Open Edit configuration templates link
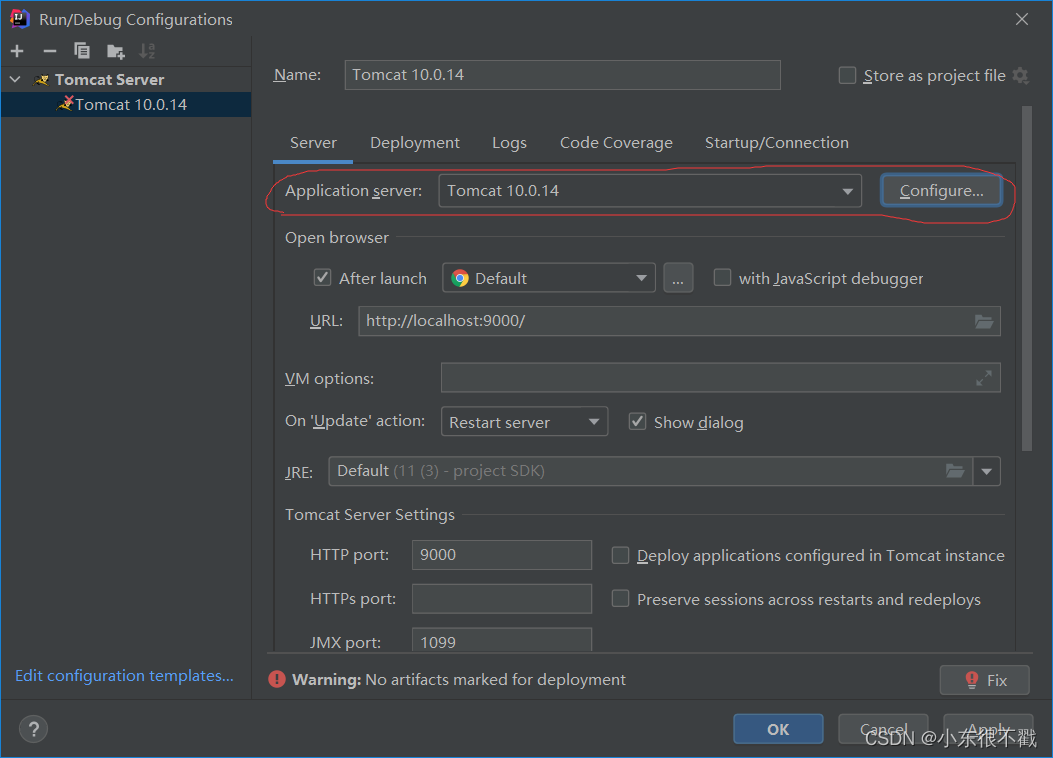 tap(124, 676)
